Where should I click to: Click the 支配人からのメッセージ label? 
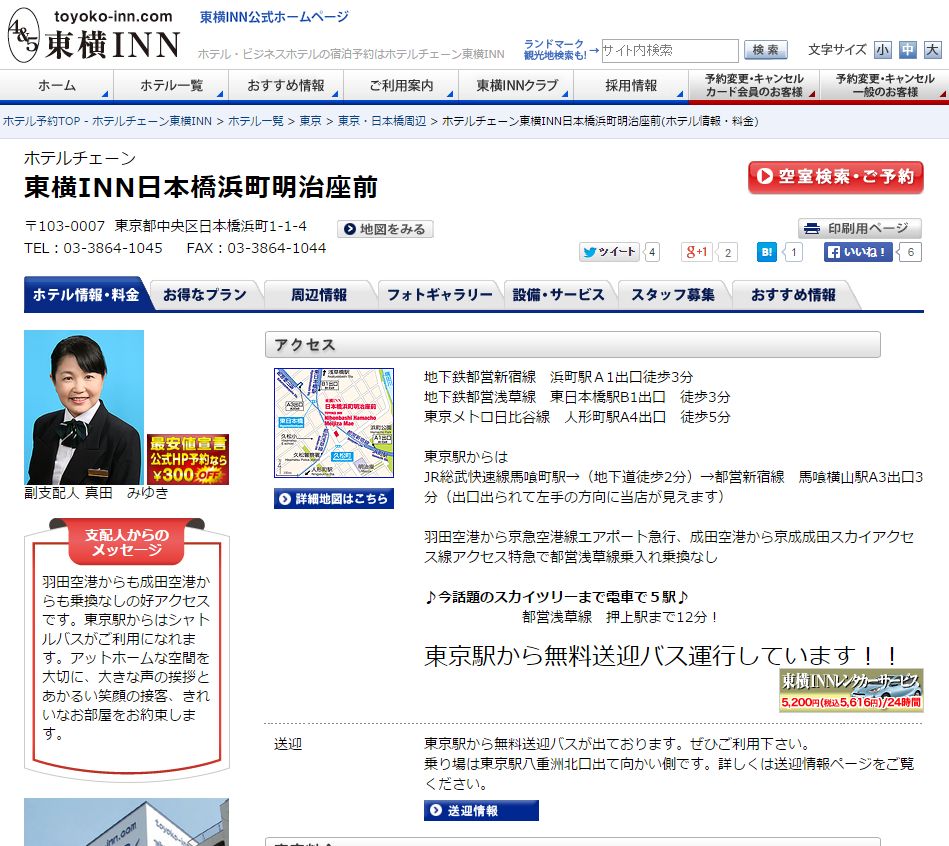[126, 542]
